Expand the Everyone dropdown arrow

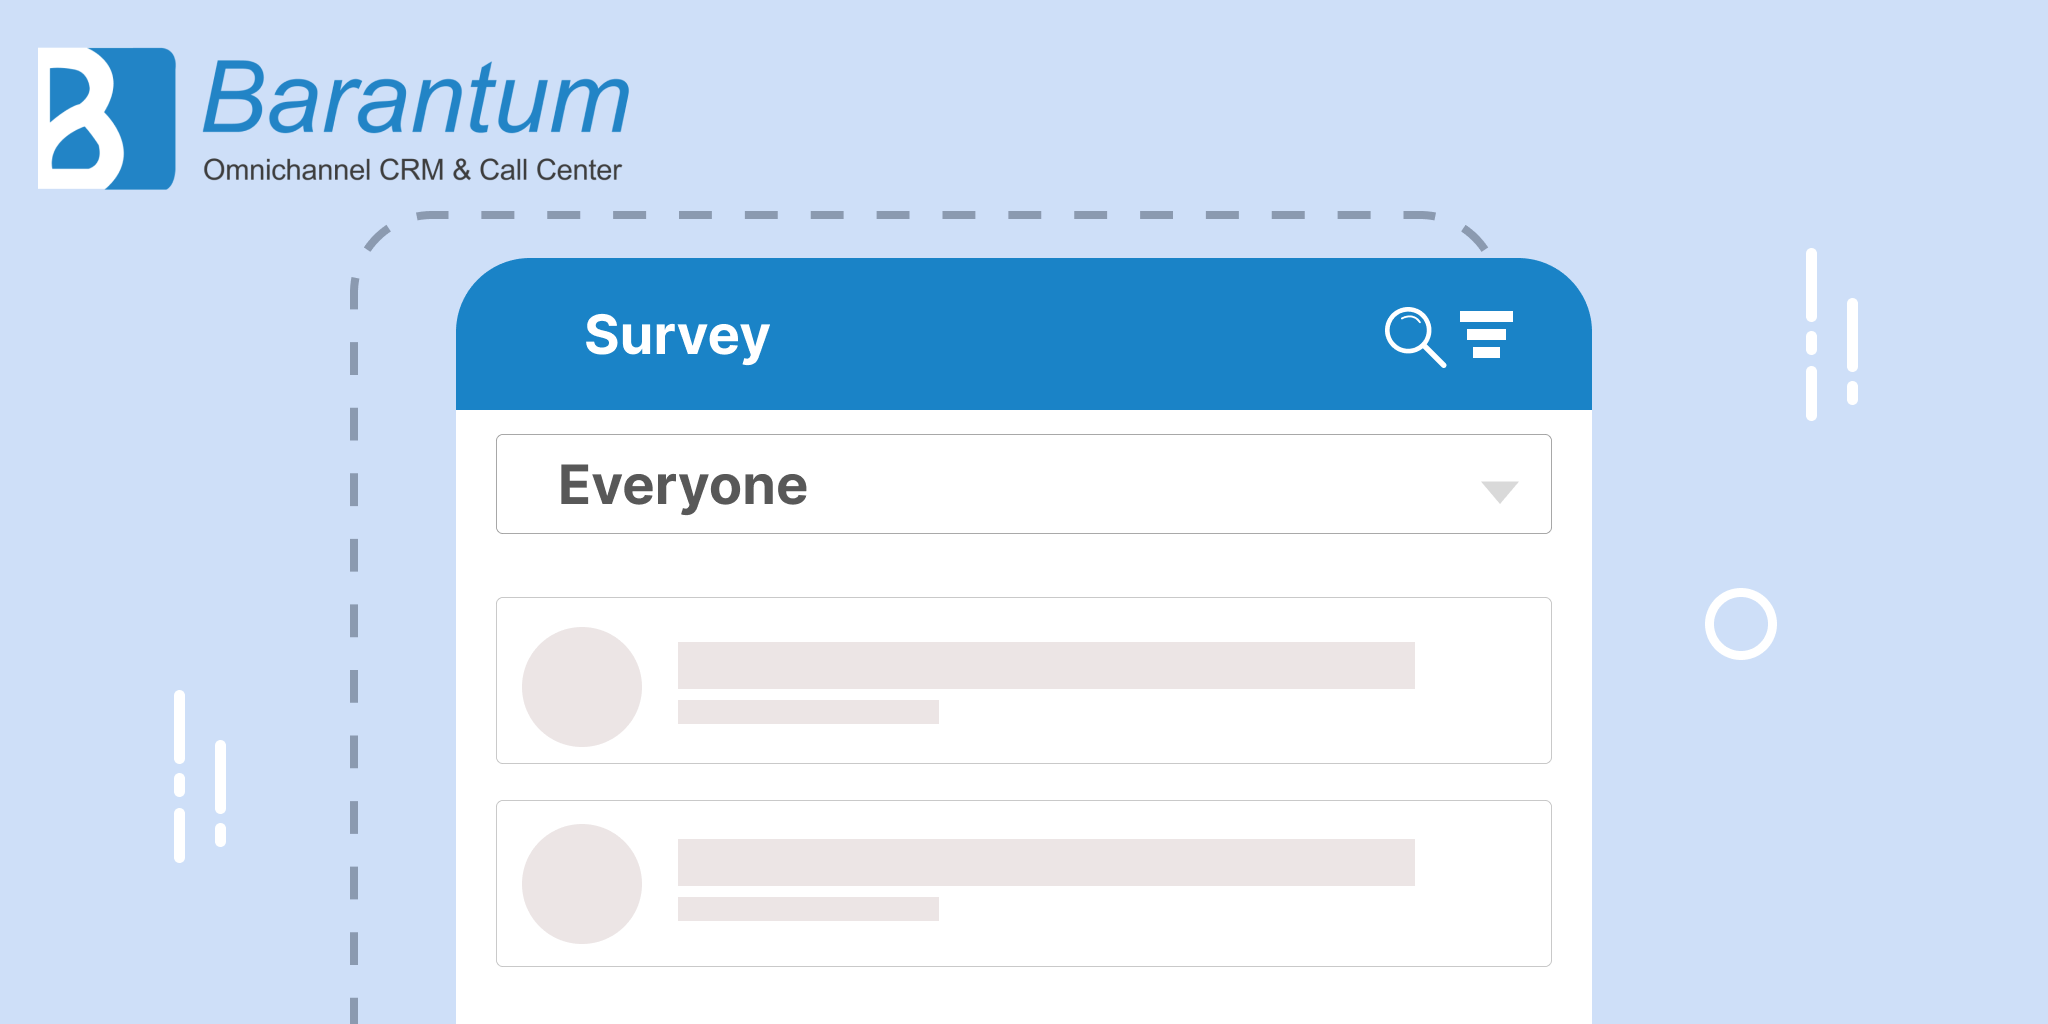click(x=1499, y=491)
